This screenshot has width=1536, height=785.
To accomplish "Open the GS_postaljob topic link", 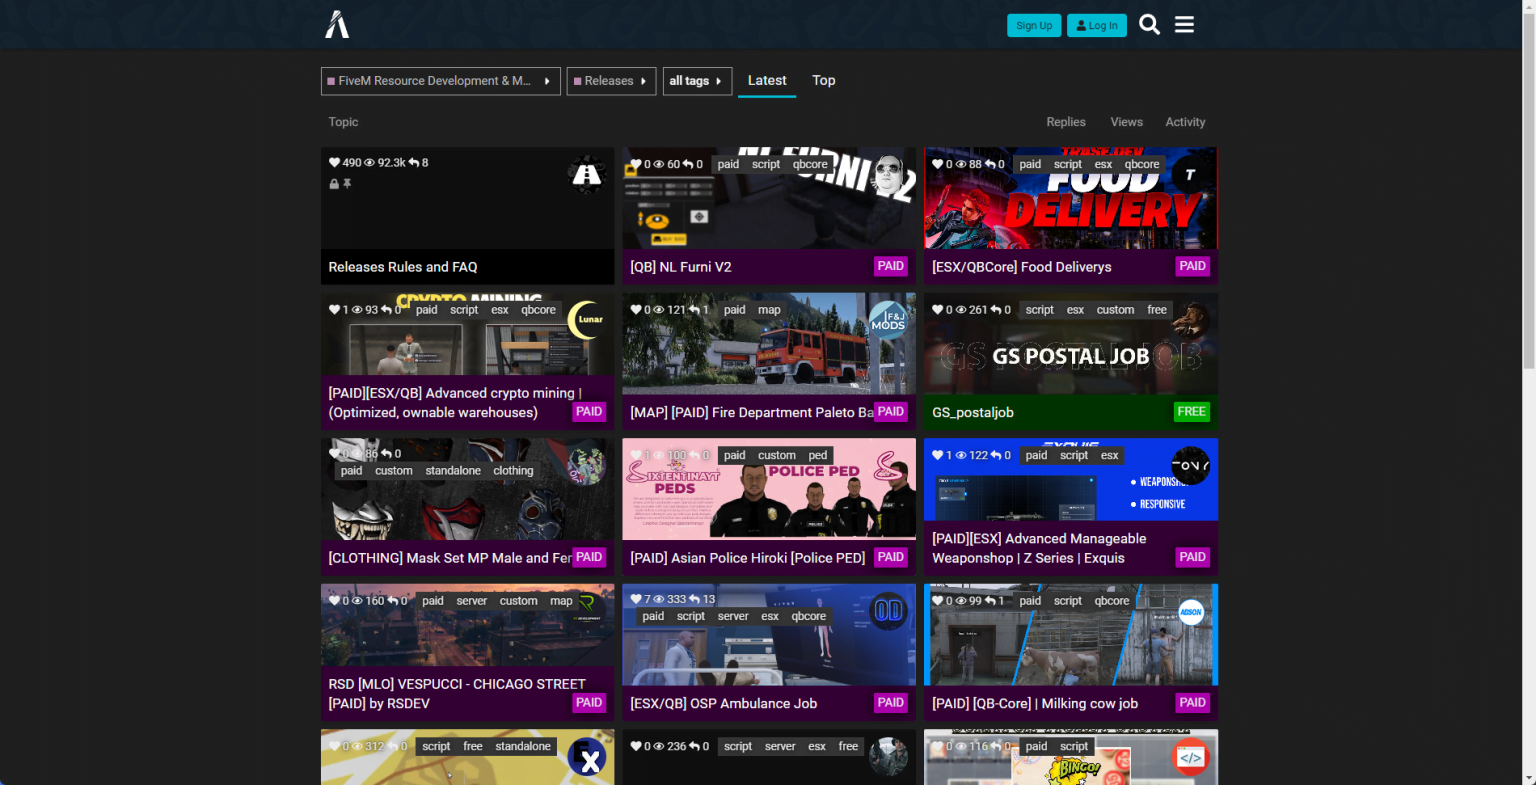I will pos(973,412).
